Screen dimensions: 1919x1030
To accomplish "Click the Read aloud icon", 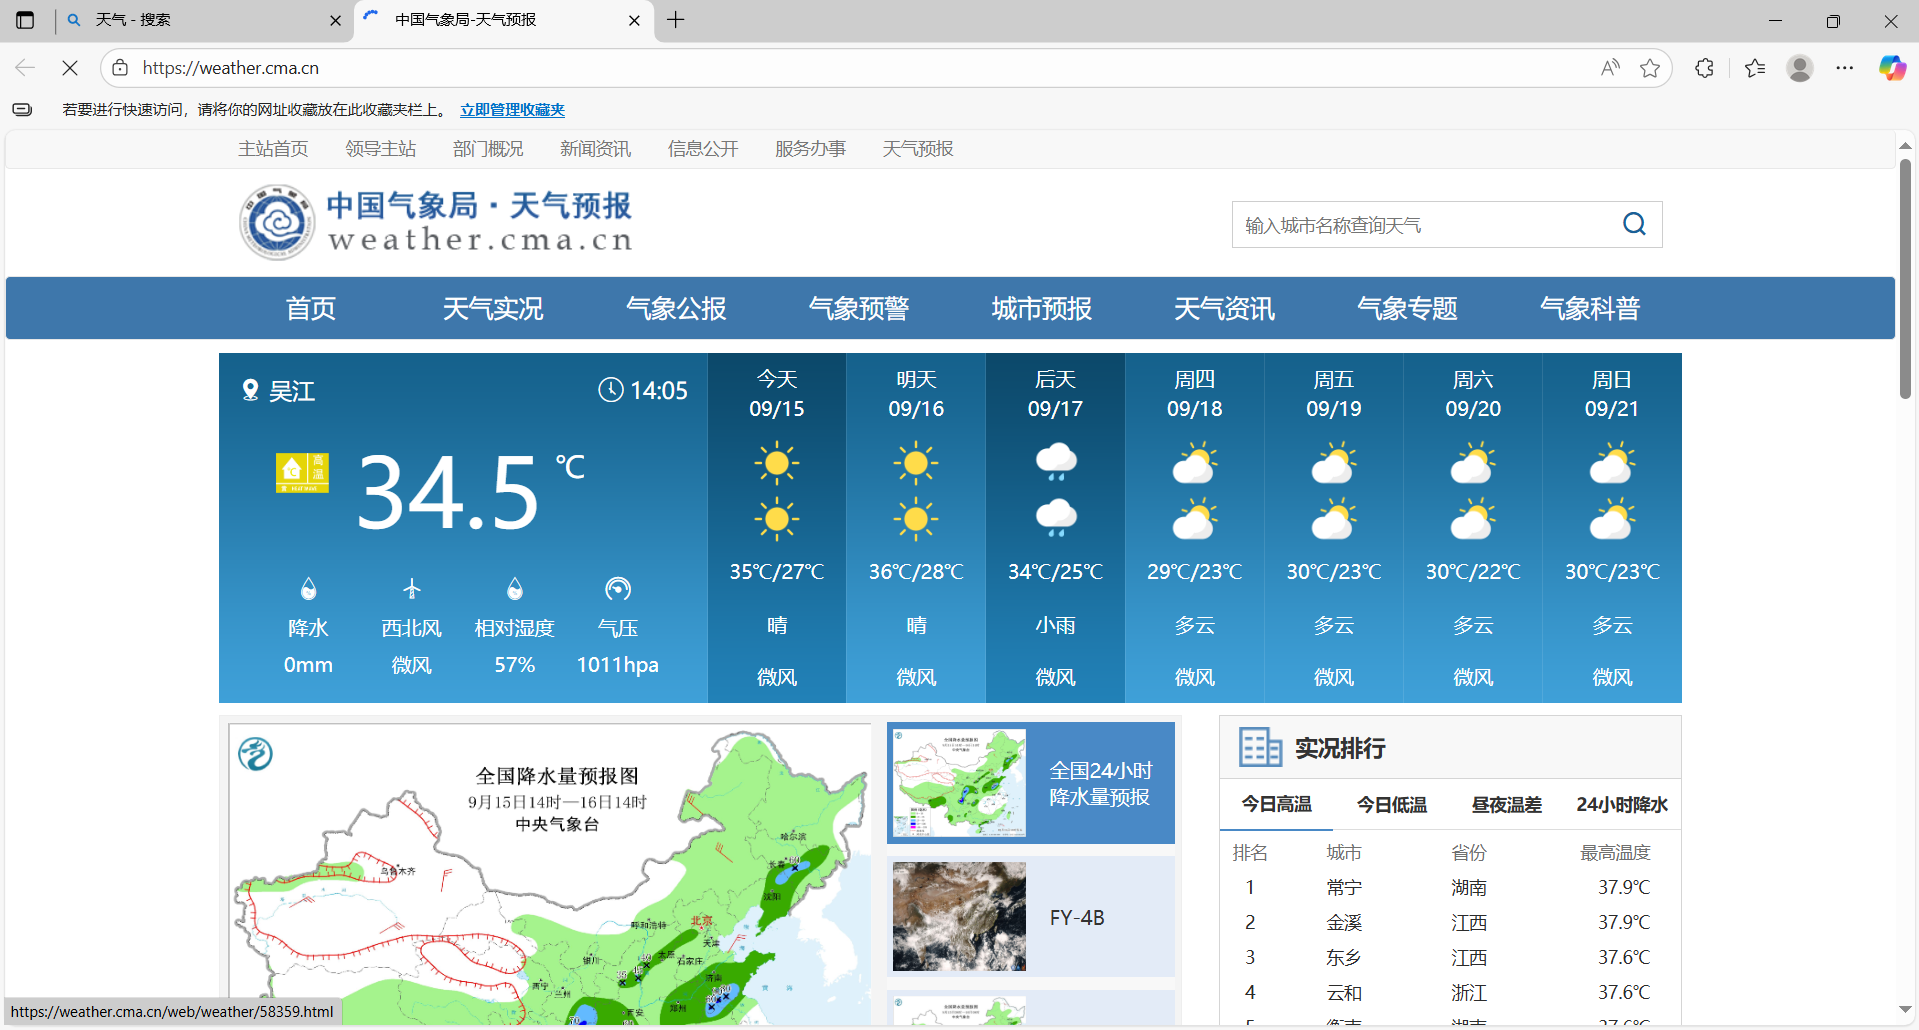I will click(x=1610, y=68).
